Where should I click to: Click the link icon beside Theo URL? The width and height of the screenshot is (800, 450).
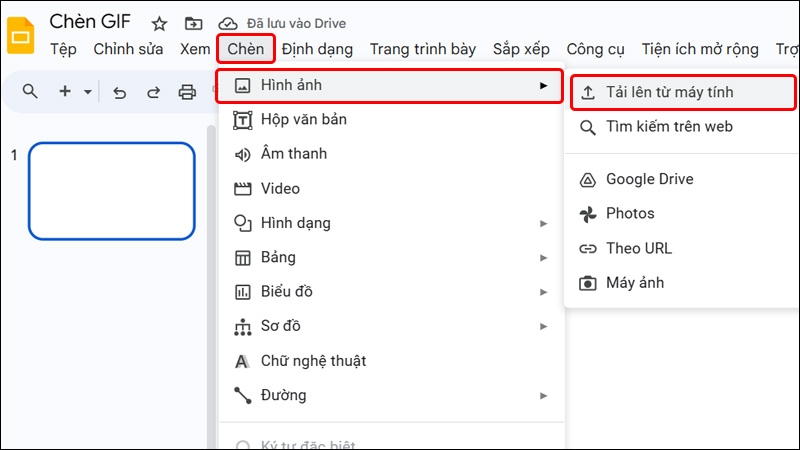pyautogui.click(x=588, y=249)
